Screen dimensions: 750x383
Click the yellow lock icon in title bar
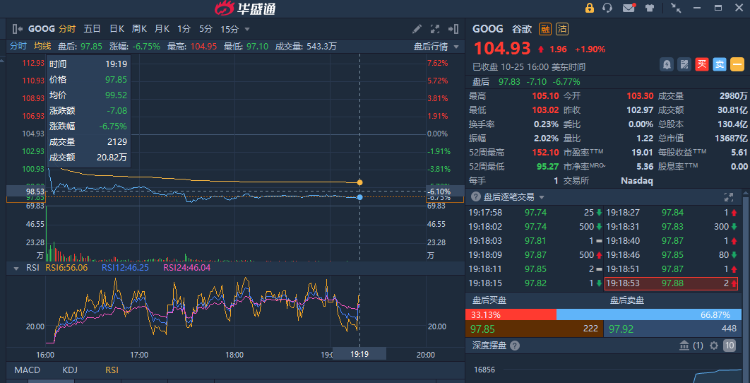pyautogui.click(x=589, y=8)
